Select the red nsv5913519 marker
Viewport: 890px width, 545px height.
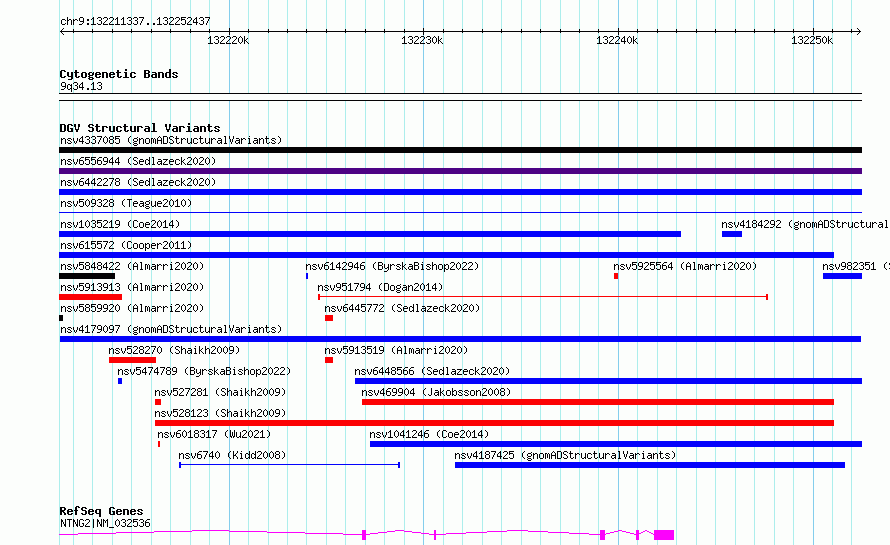[329, 360]
